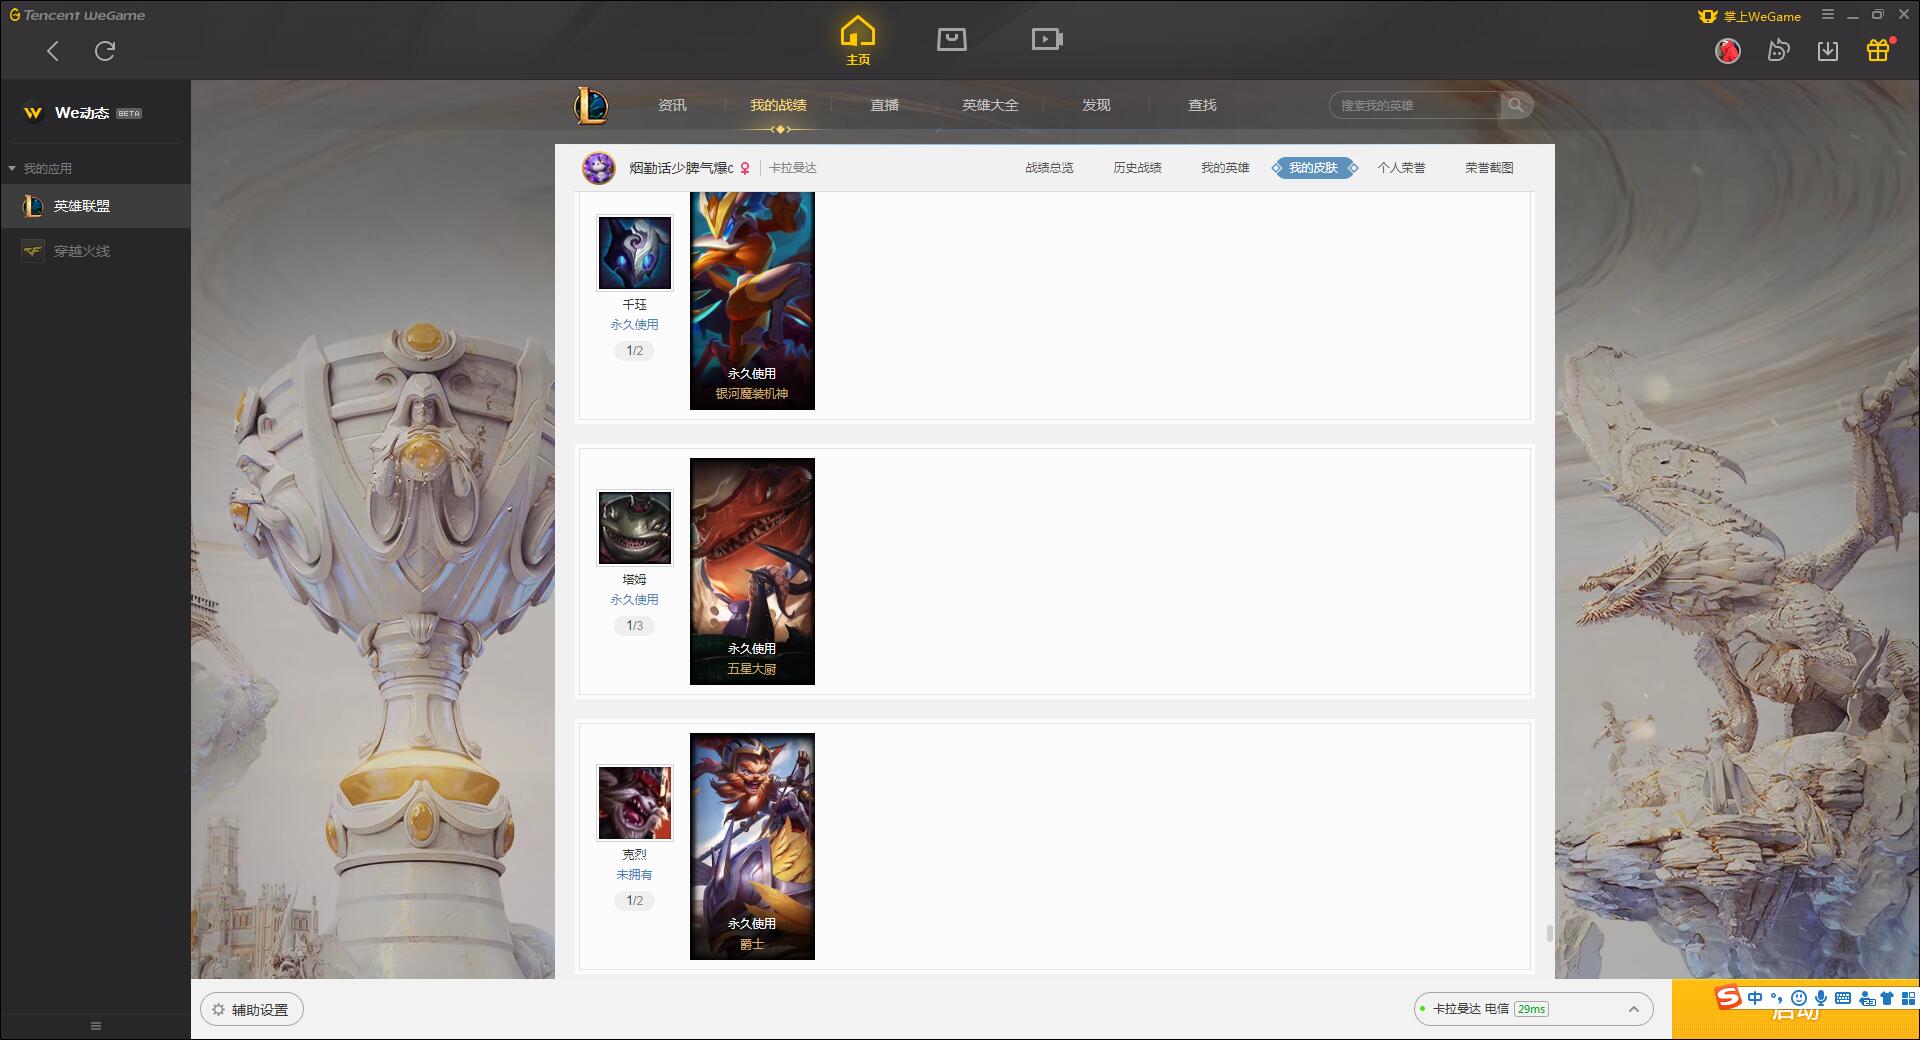Toggle the Sogou 中 Chinese/English mode
This screenshot has height=1040, width=1920.
click(1755, 998)
